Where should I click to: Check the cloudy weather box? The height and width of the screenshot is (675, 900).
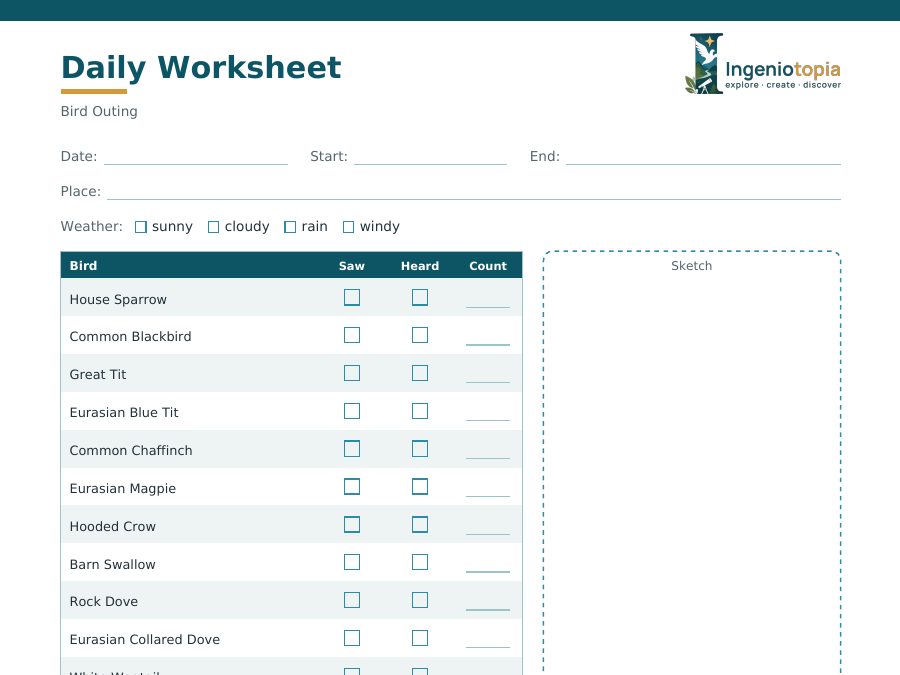point(214,227)
